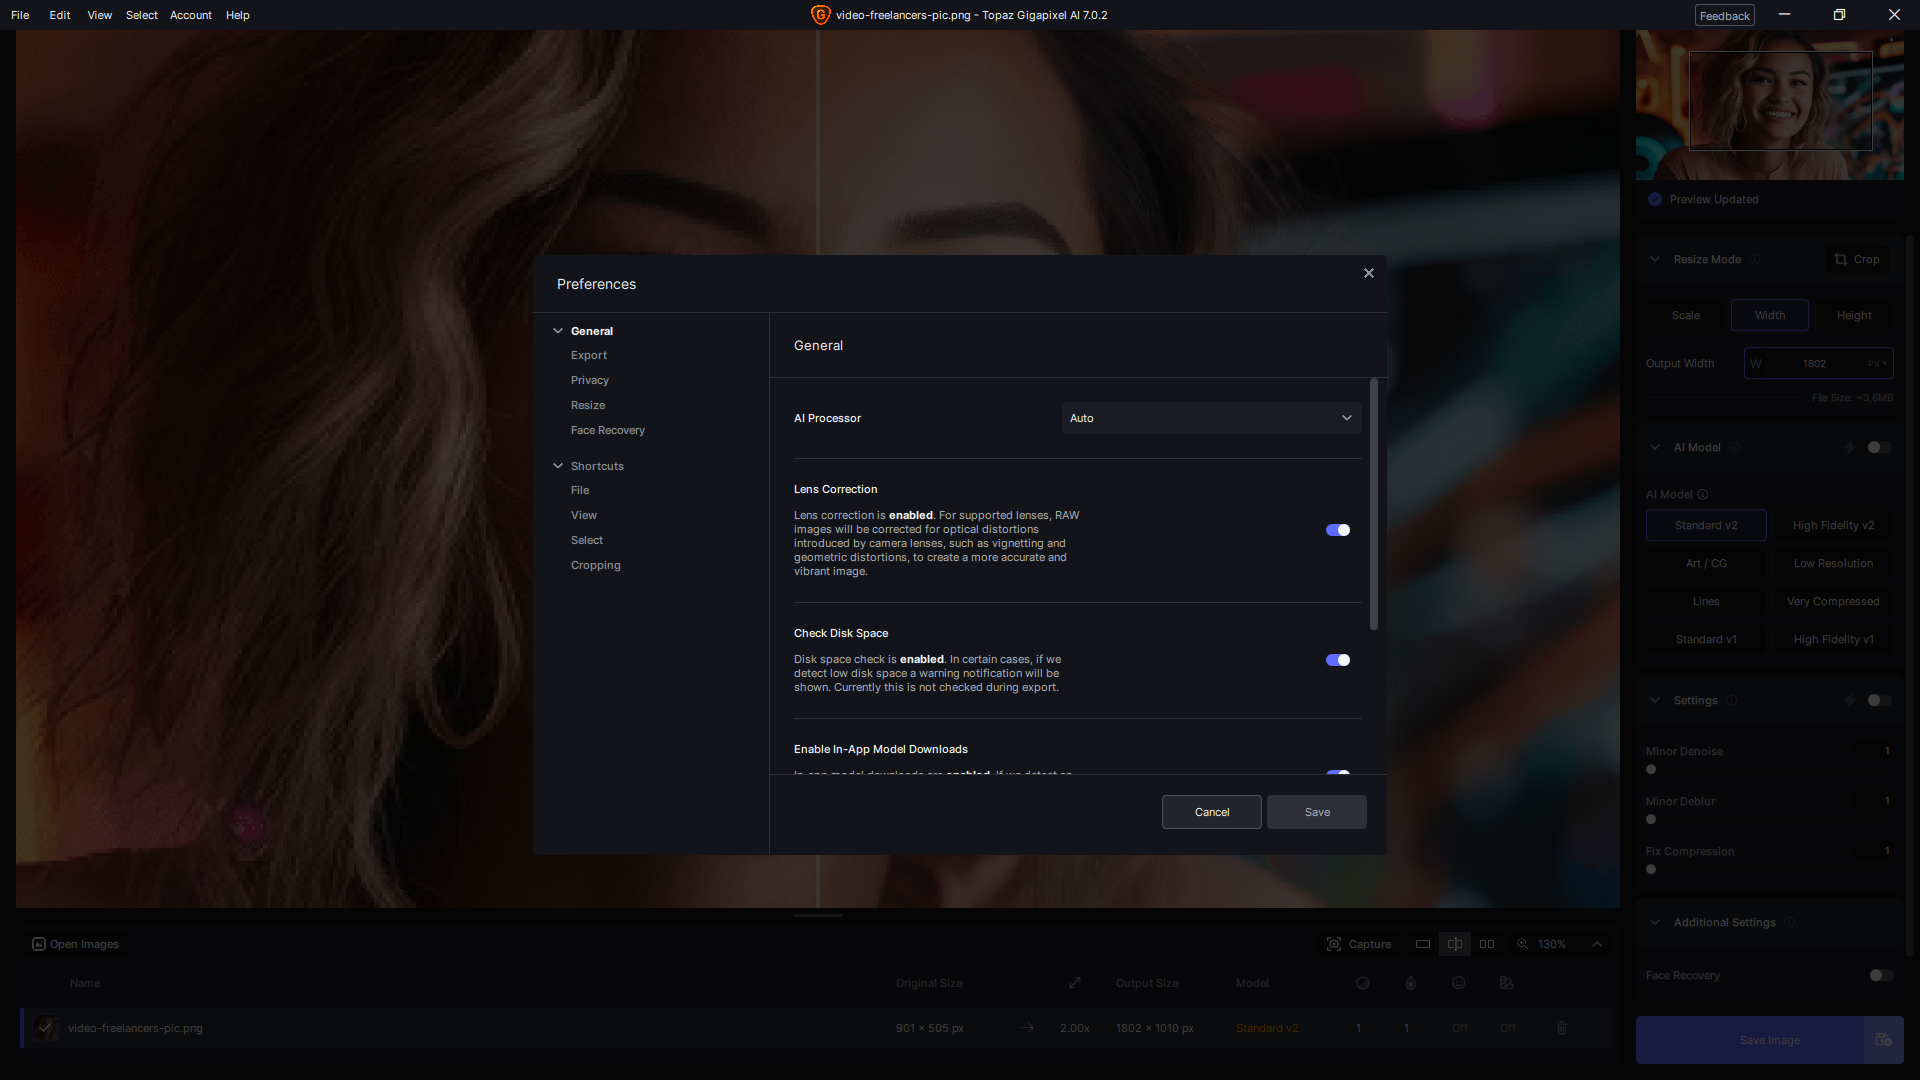This screenshot has width=1920, height=1080.
Task: Collapse the Settings panel
Action: coord(1655,700)
